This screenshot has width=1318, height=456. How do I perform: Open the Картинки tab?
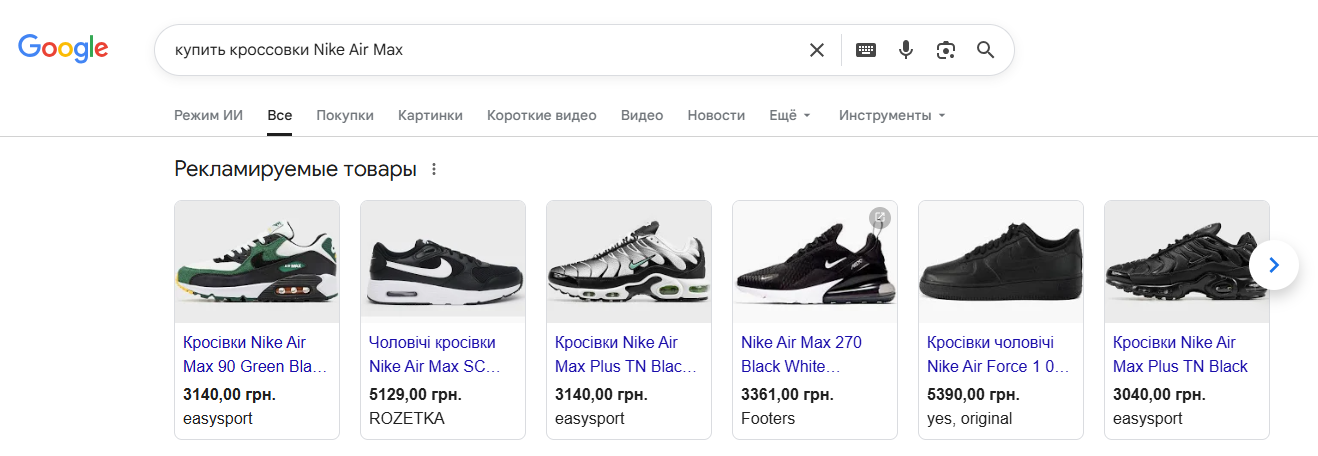click(430, 115)
